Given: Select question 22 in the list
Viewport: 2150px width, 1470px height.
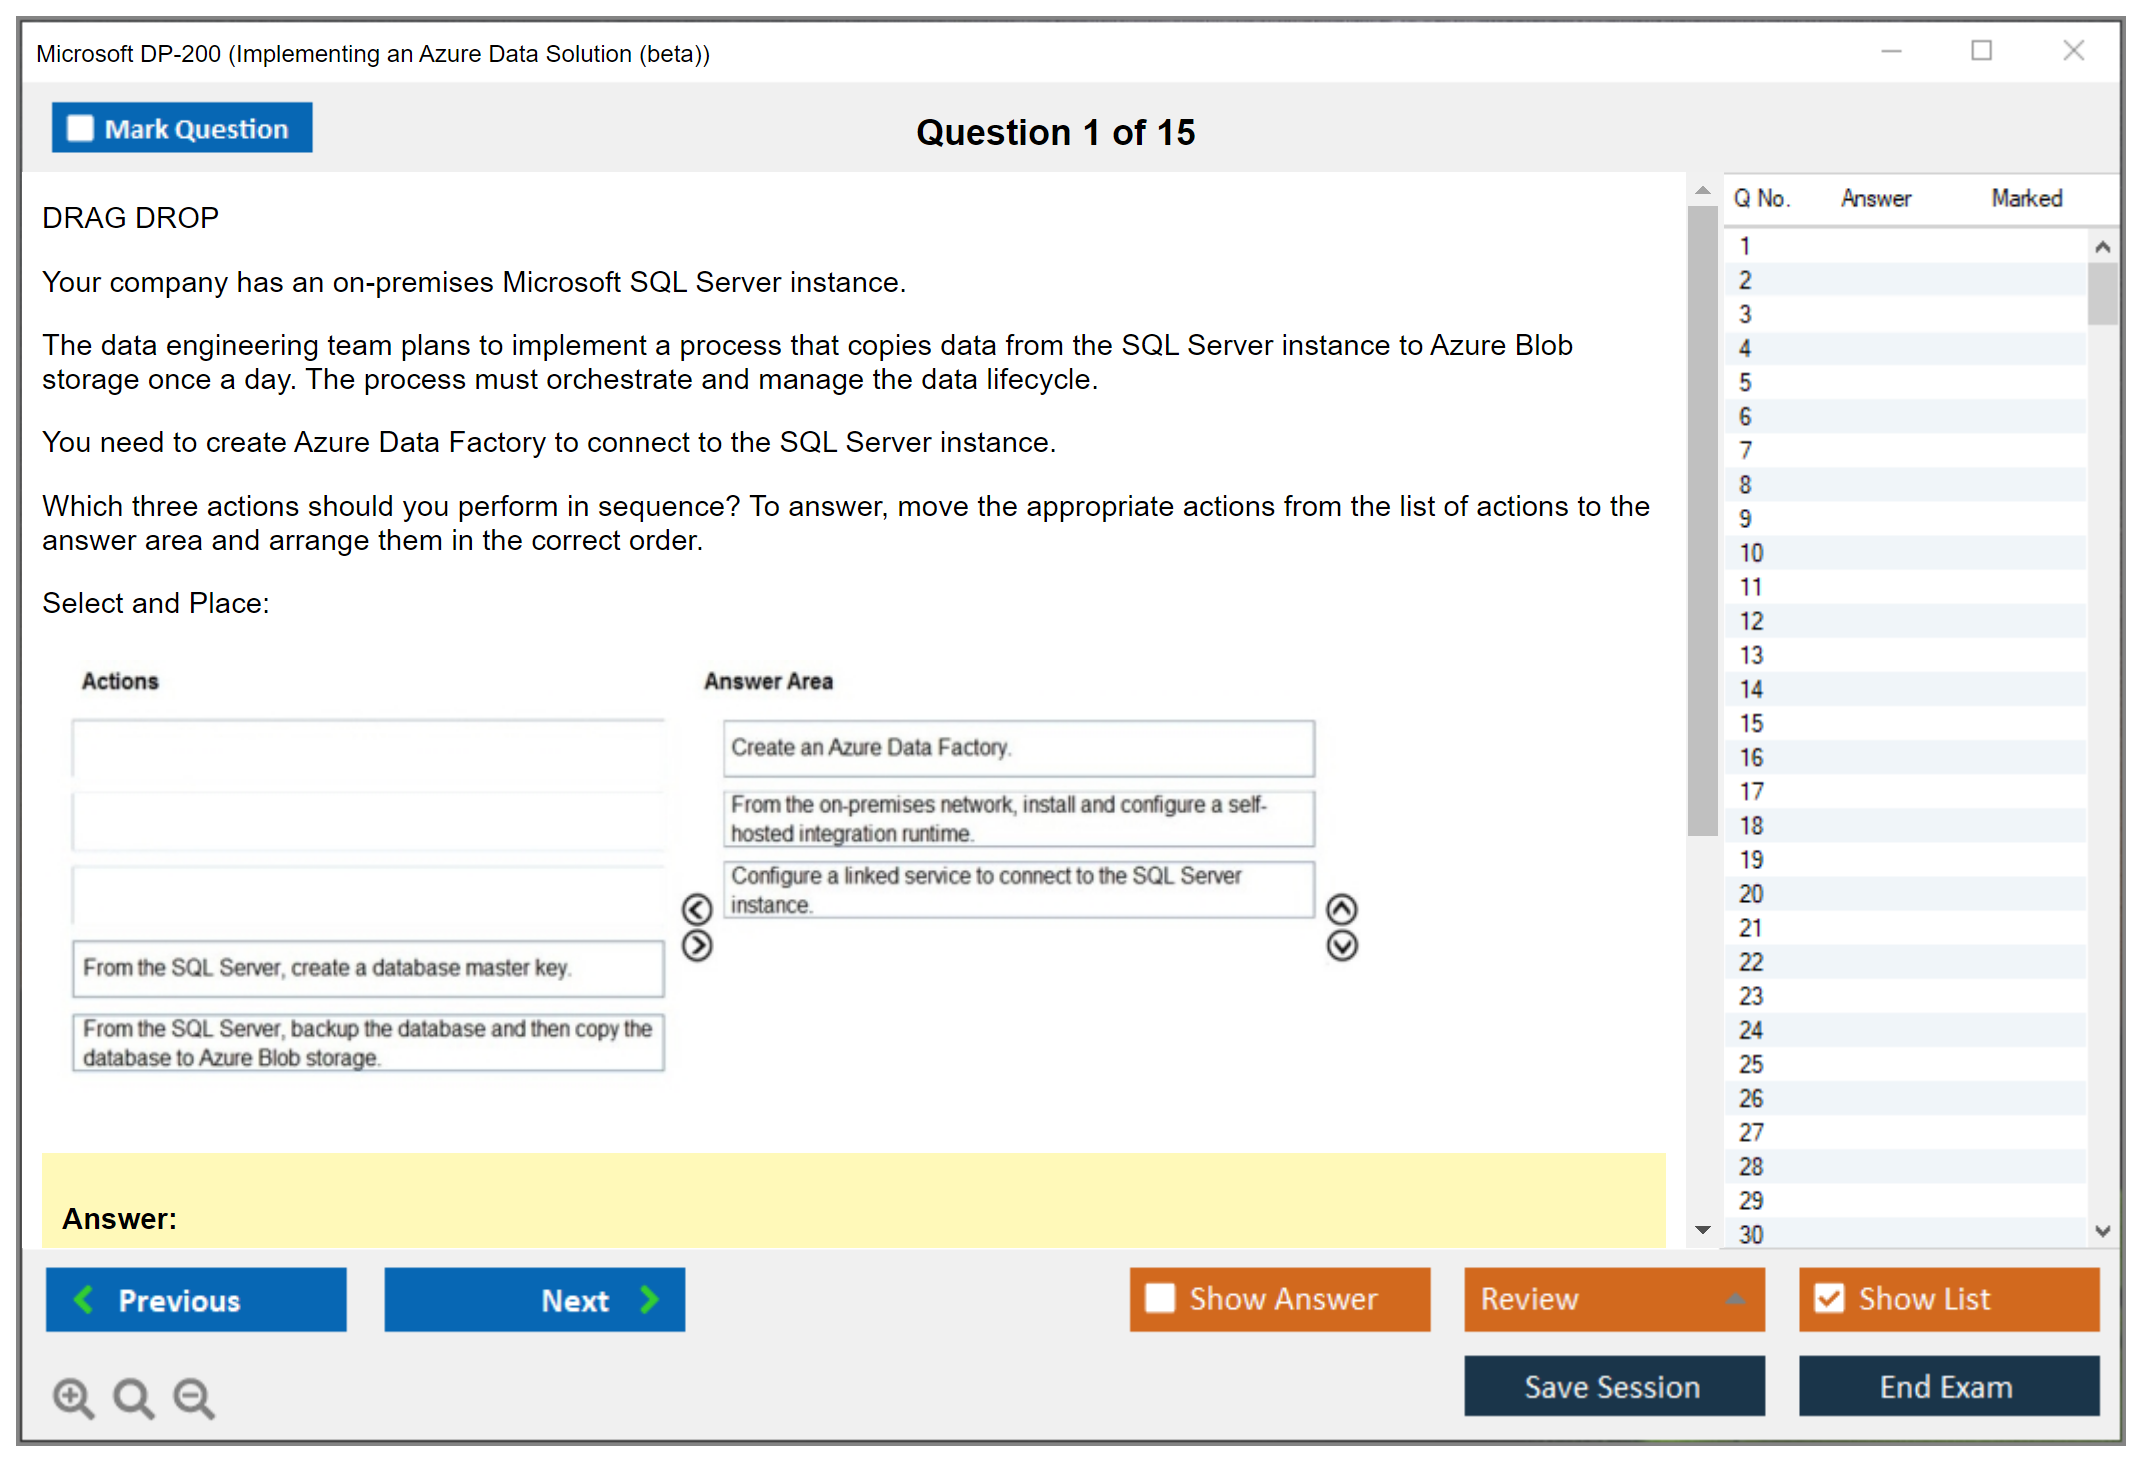Looking at the screenshot, I should [1752, 963].
